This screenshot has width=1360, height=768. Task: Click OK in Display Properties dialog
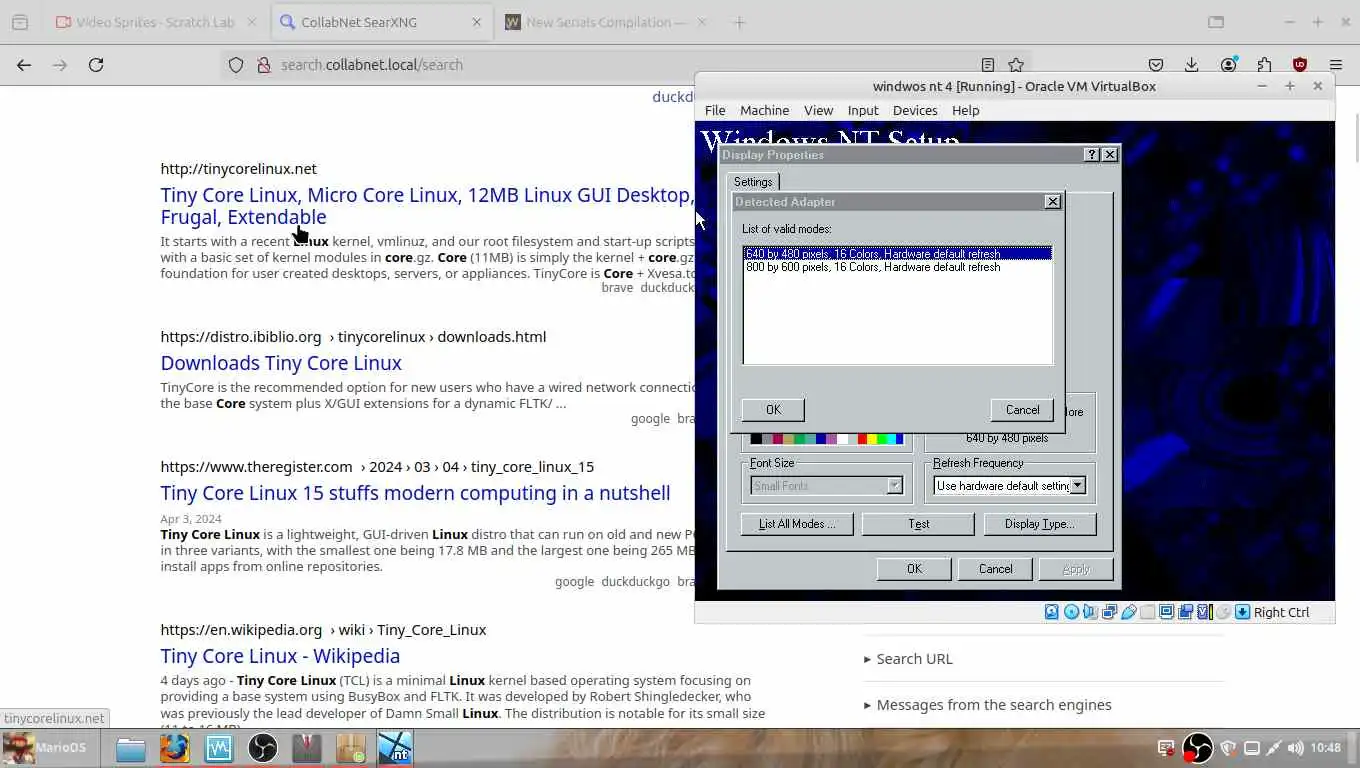coord(914,569)
